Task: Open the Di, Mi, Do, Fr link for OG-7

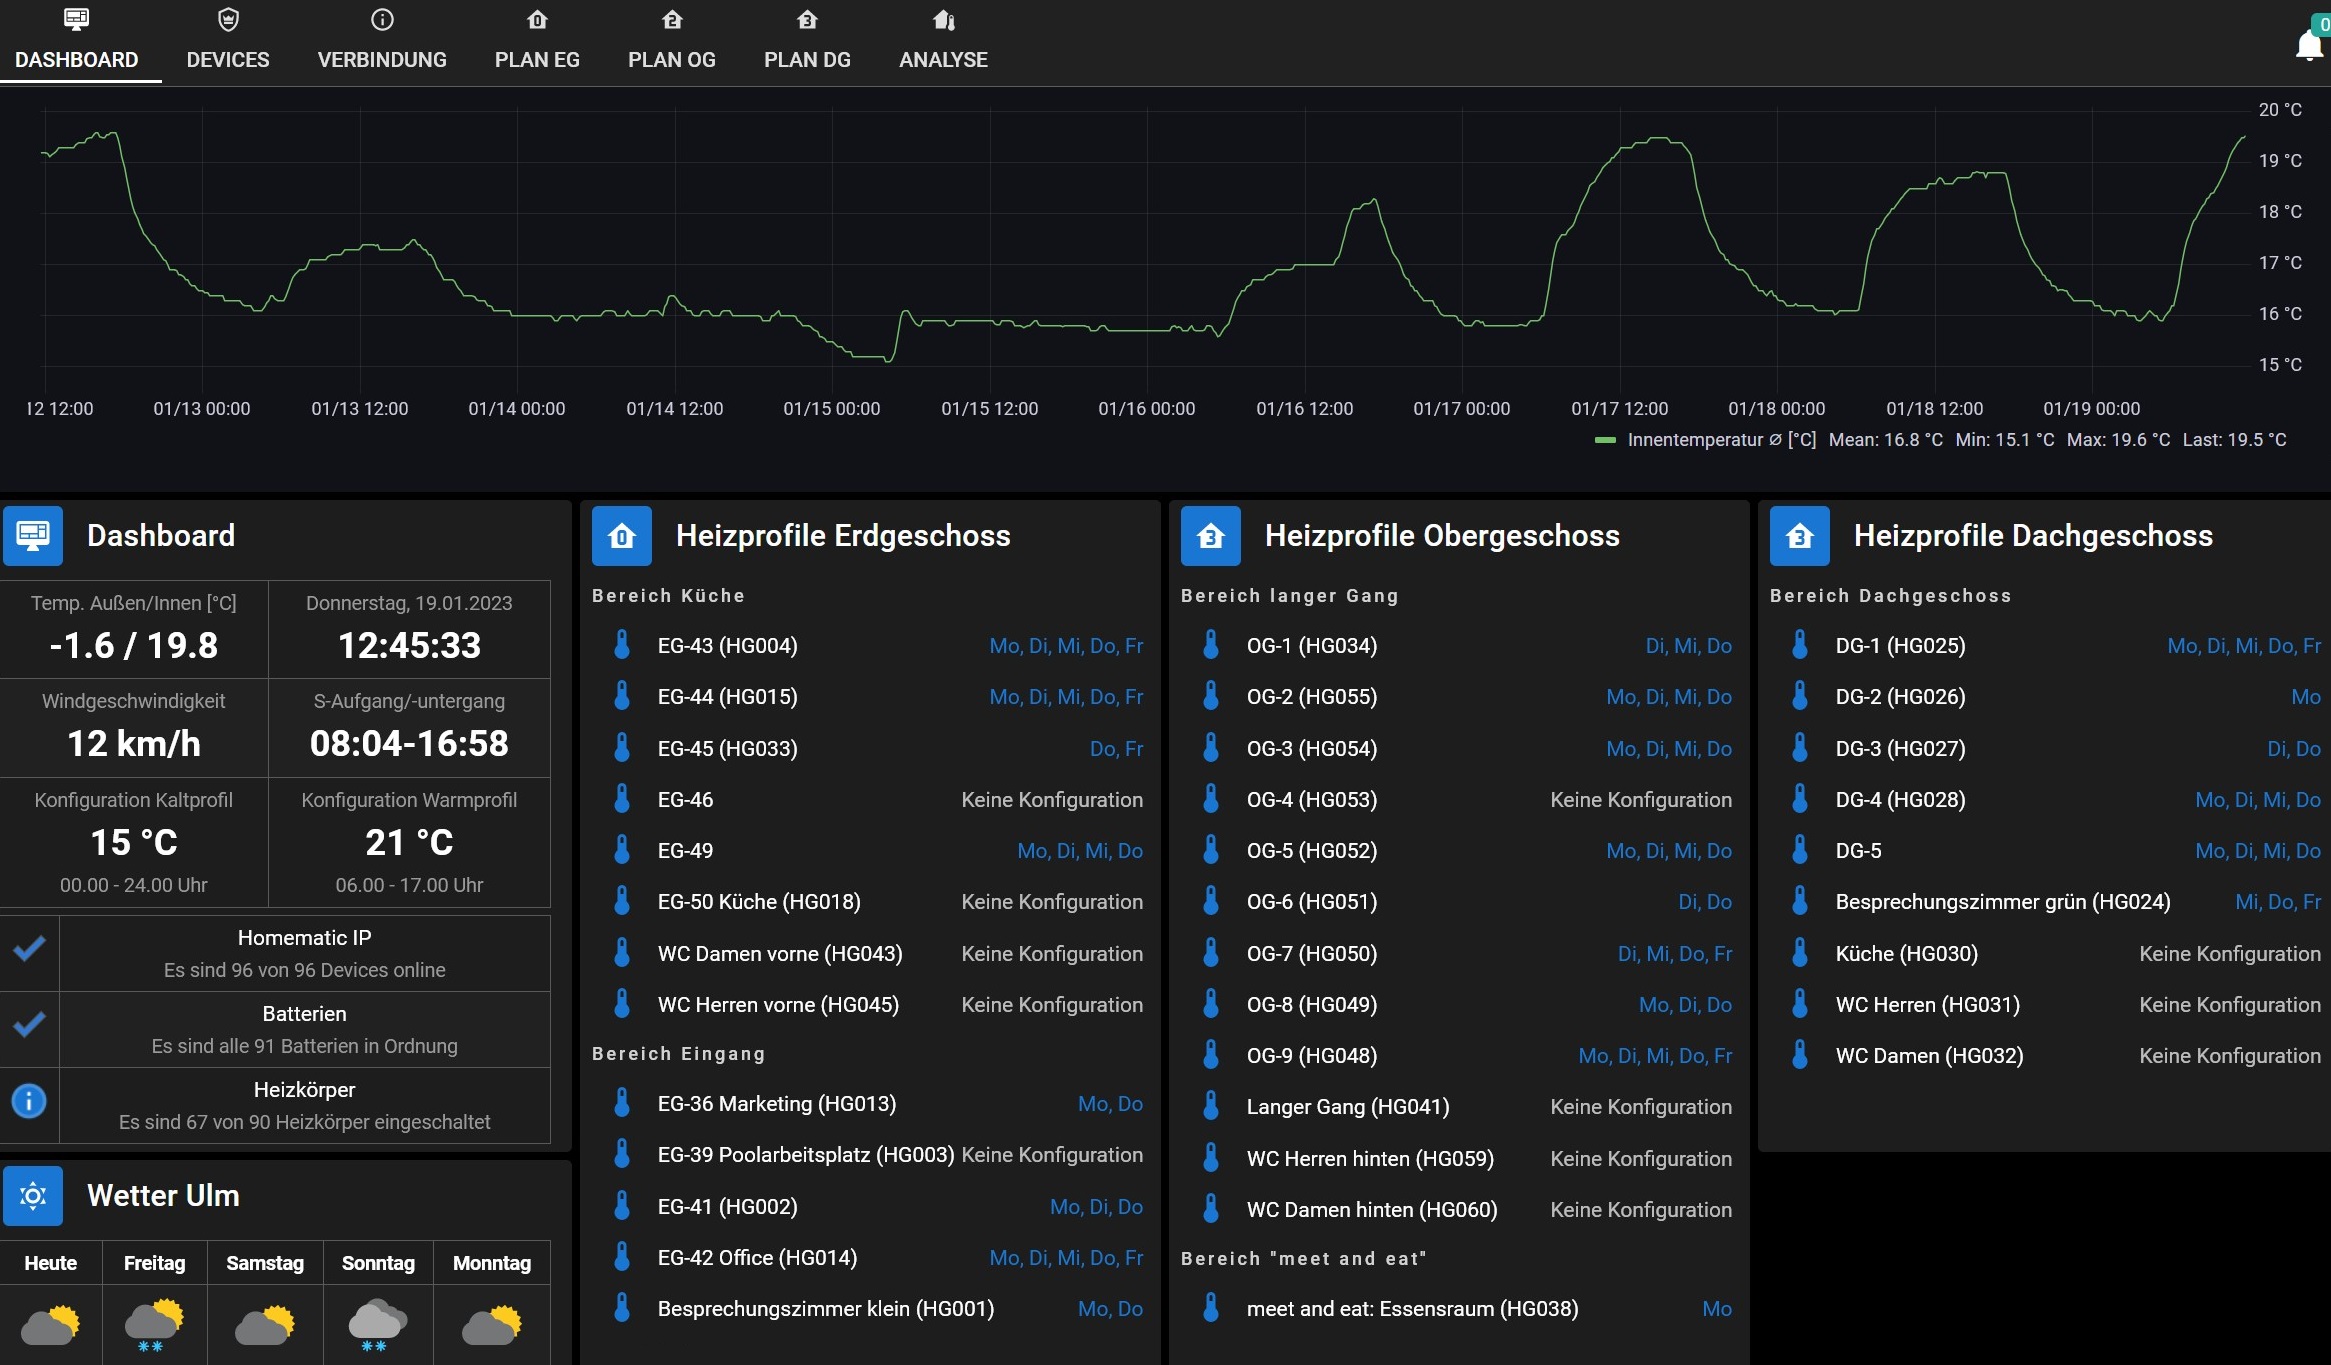Action: 1675,954
